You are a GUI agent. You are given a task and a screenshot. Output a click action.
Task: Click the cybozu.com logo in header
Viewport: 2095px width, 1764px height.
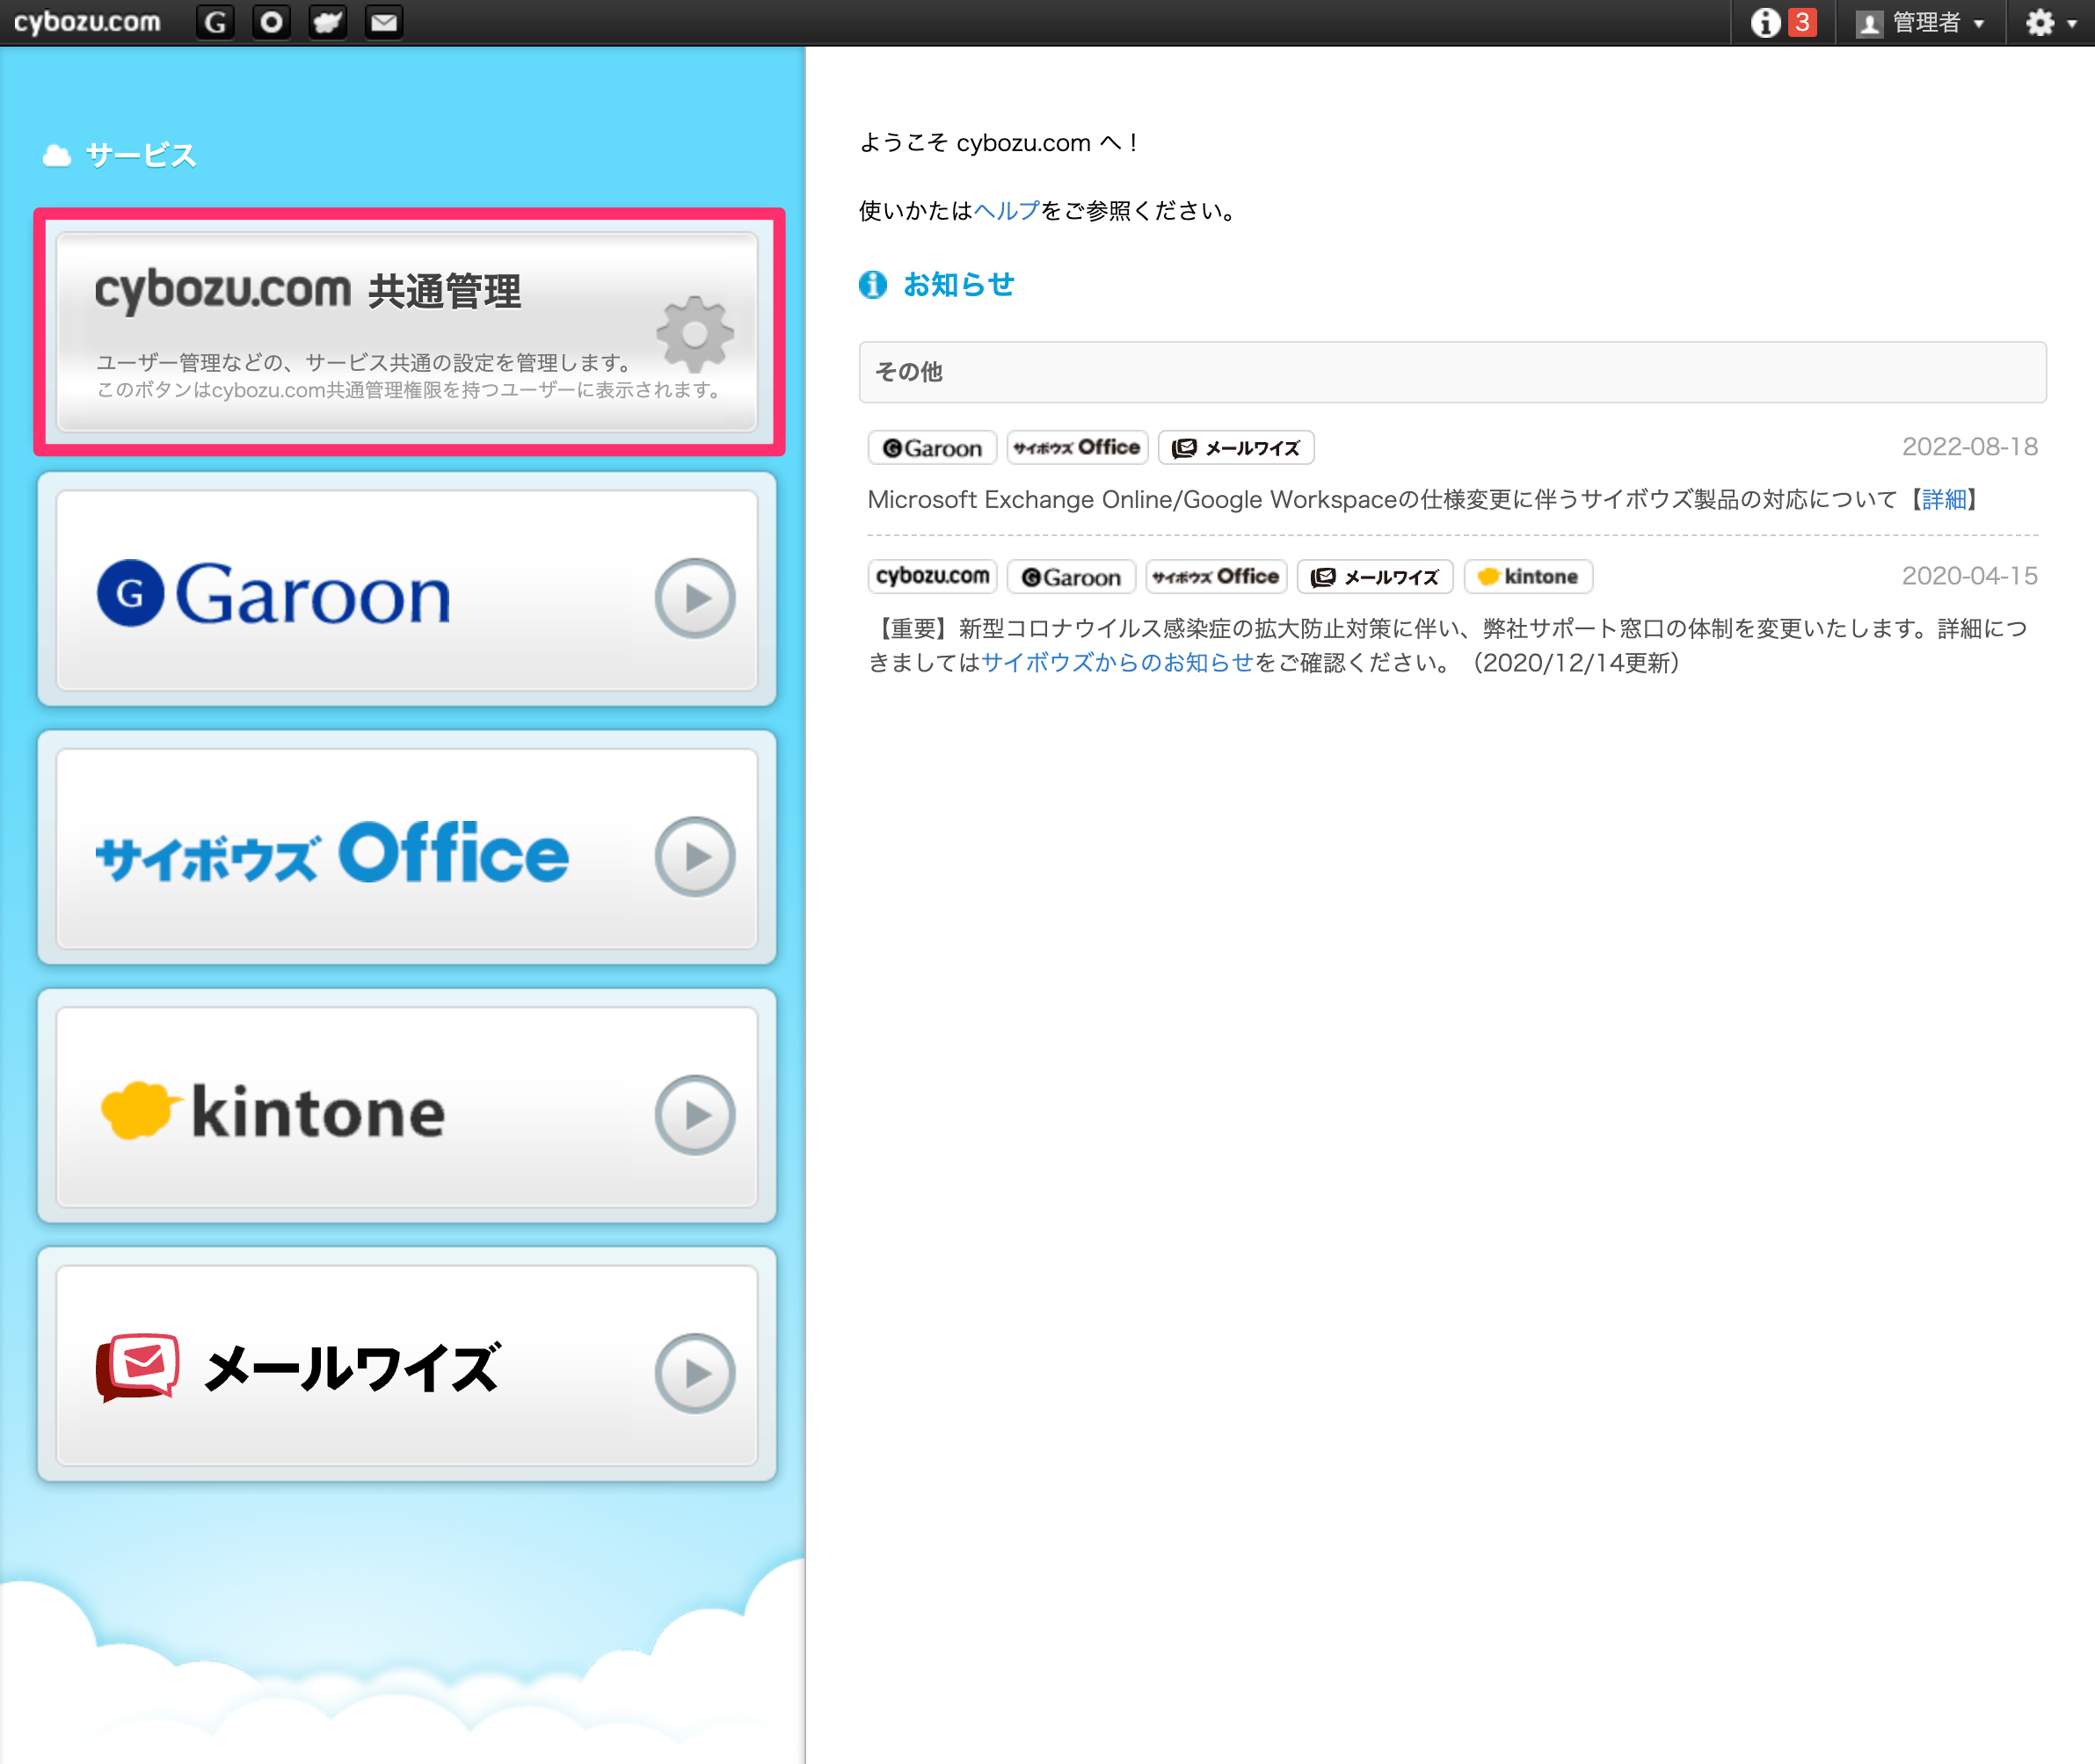87,22
